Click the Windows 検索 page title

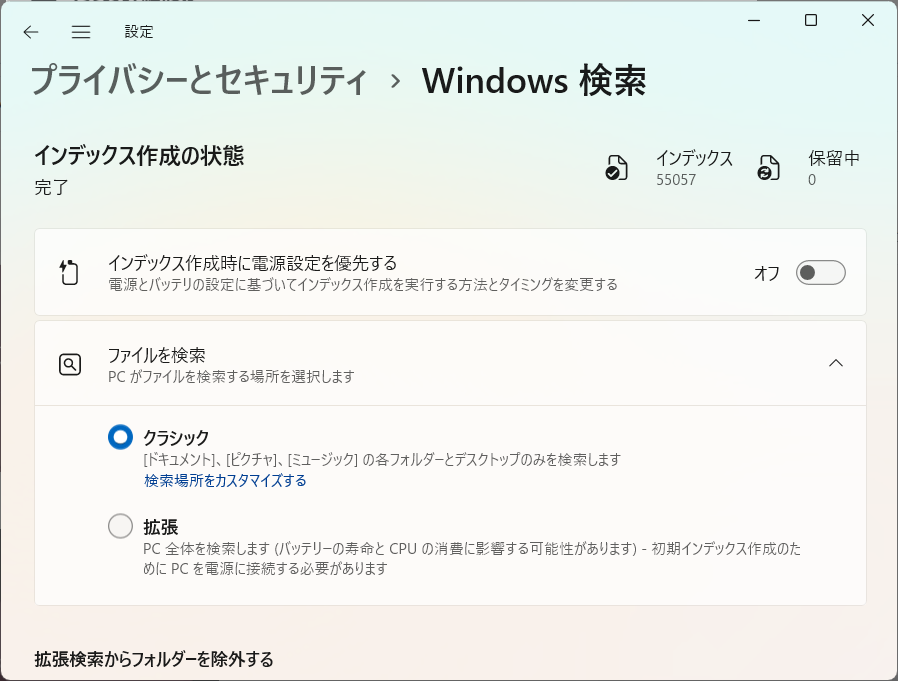coord(534,80)
